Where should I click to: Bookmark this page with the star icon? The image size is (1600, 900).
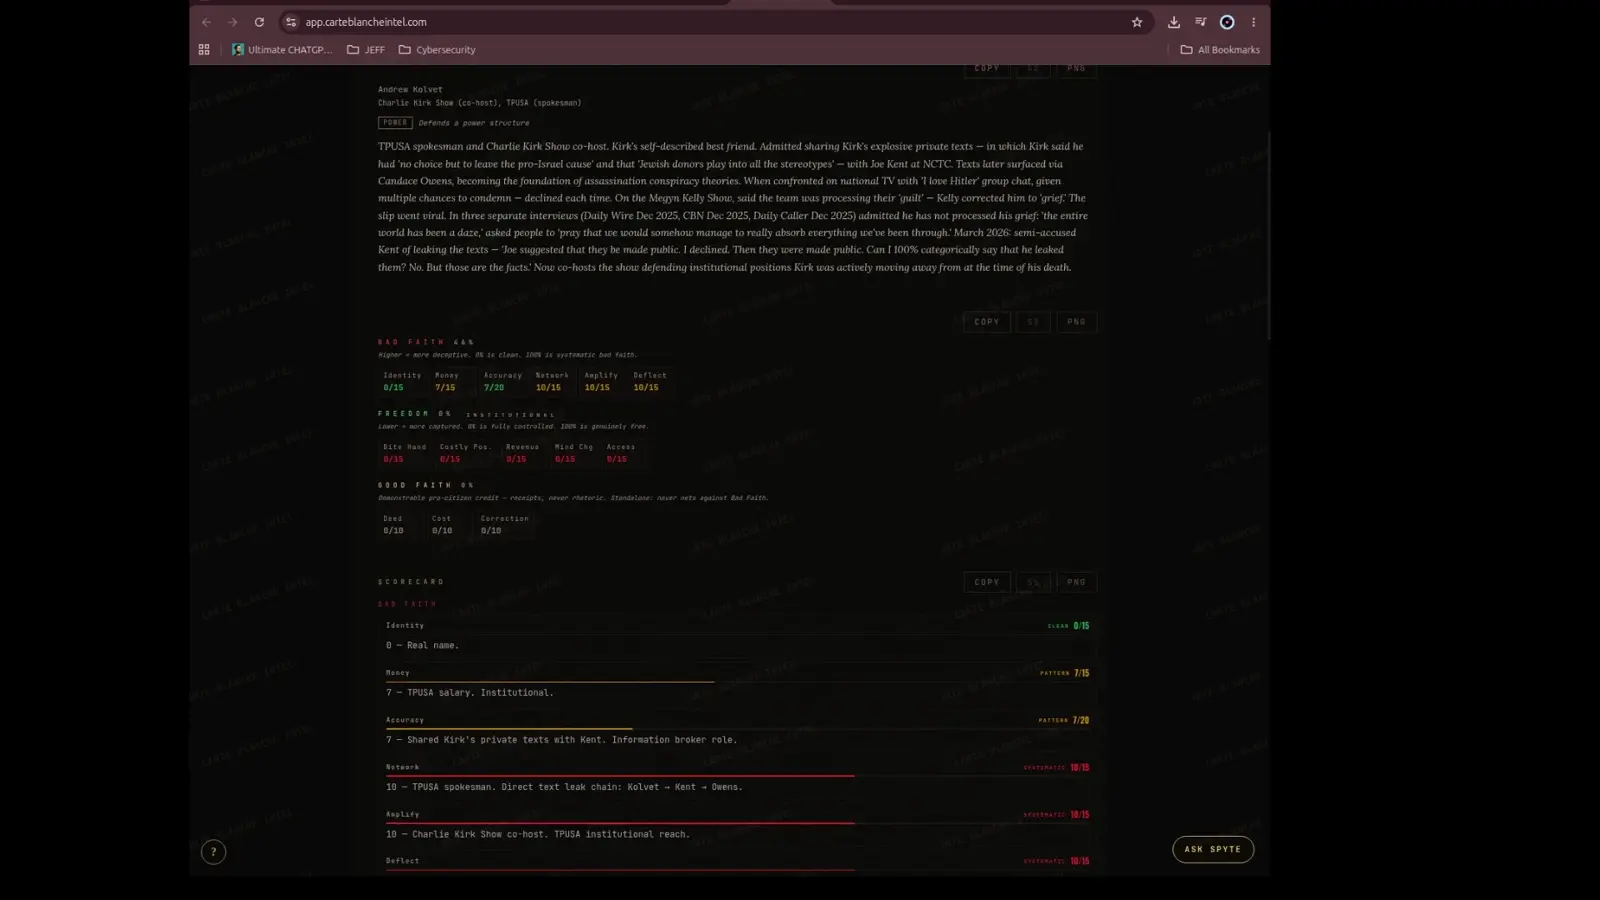point(1137,22)
